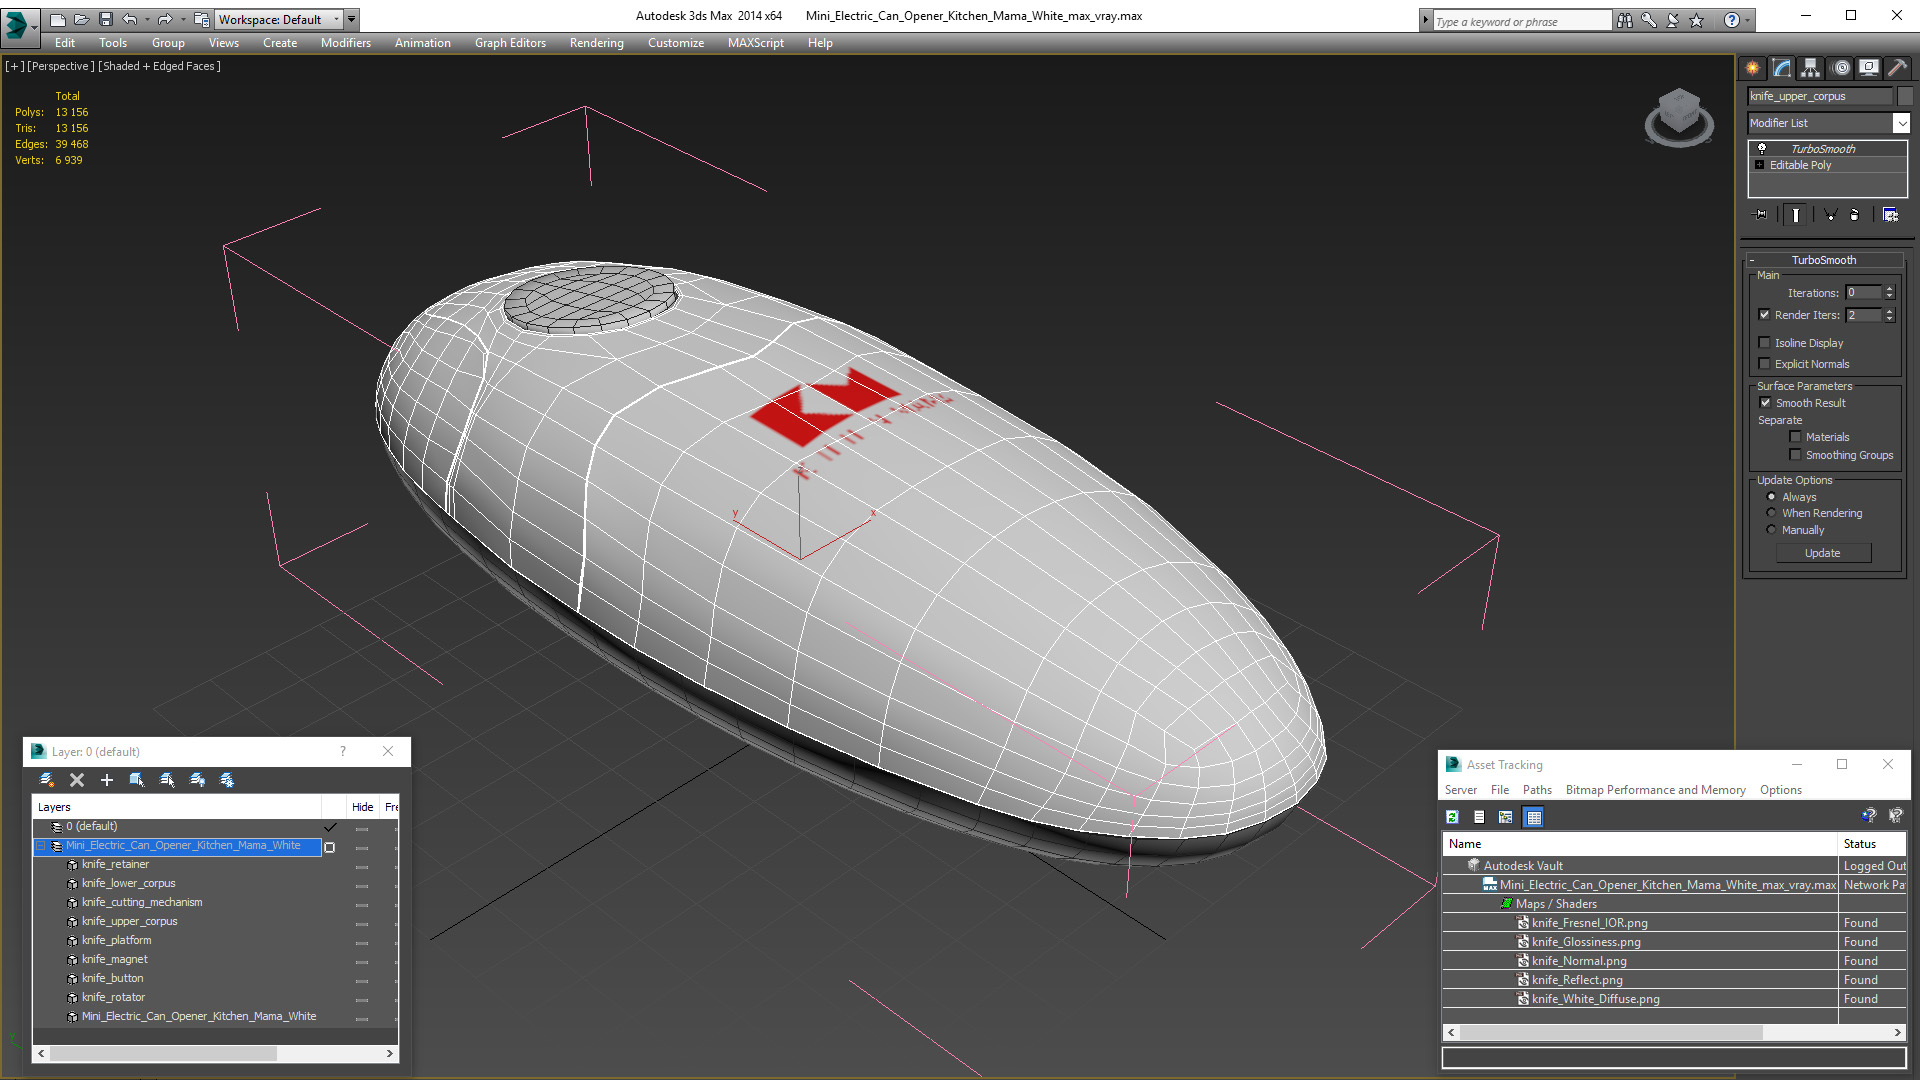Collapse the TurboSmooth rollout
1920x1080 pixels.
tap(1752, 260)
